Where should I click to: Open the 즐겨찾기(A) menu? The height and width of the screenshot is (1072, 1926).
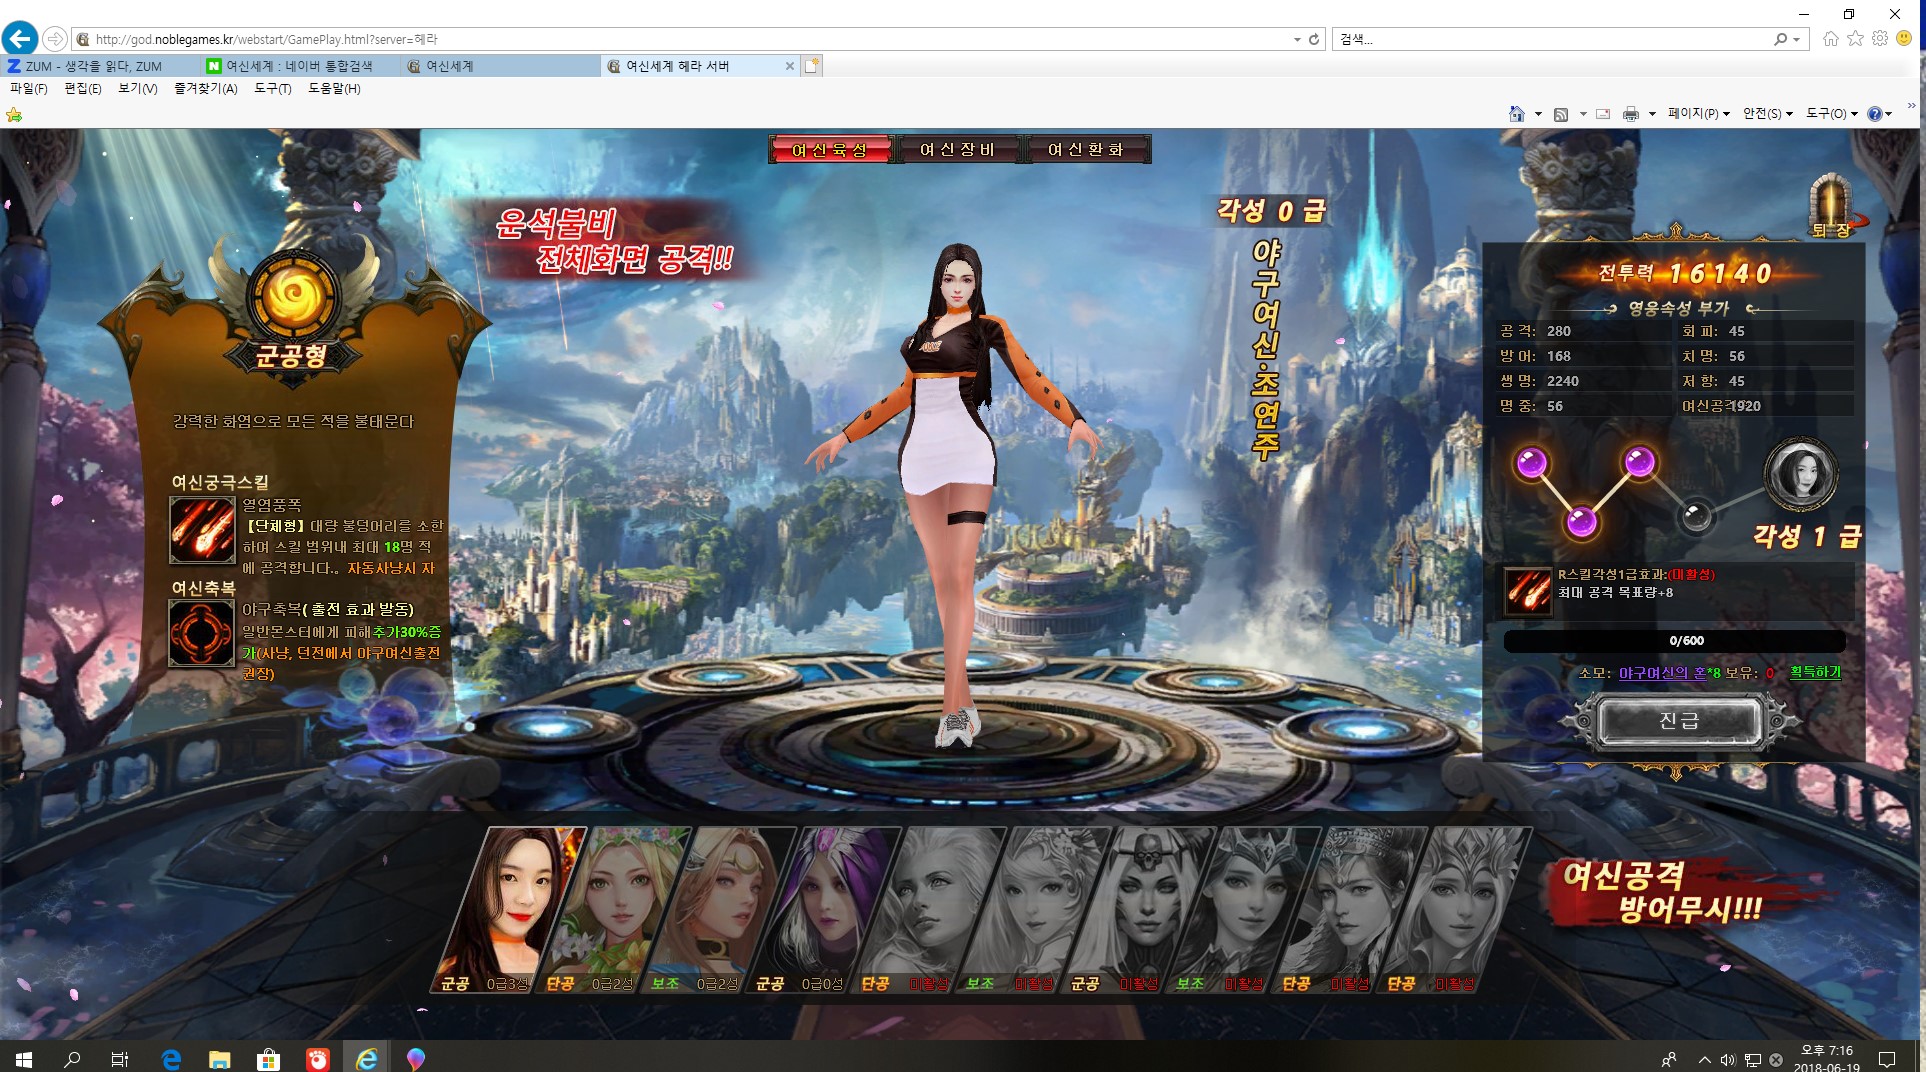[206, 89]
